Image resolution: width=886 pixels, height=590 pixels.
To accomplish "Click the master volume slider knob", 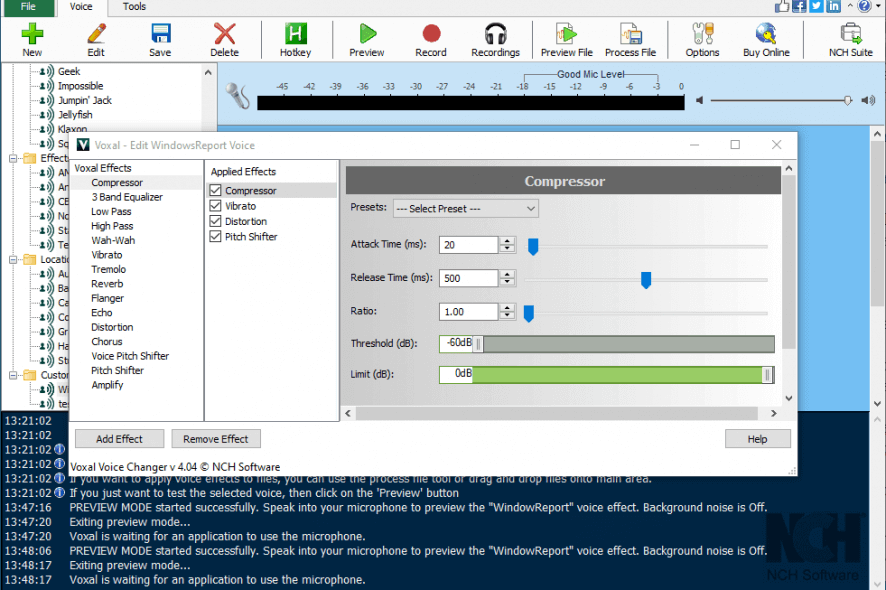I will point(848,101).
